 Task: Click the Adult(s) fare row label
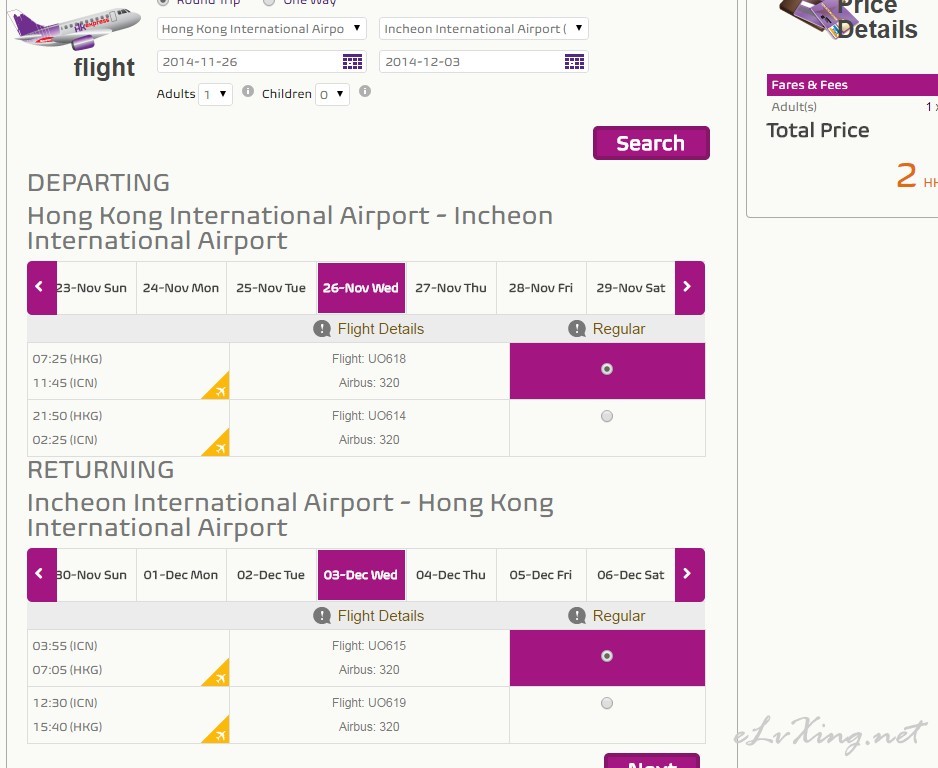pyautogui.click(x=794, y=107)
